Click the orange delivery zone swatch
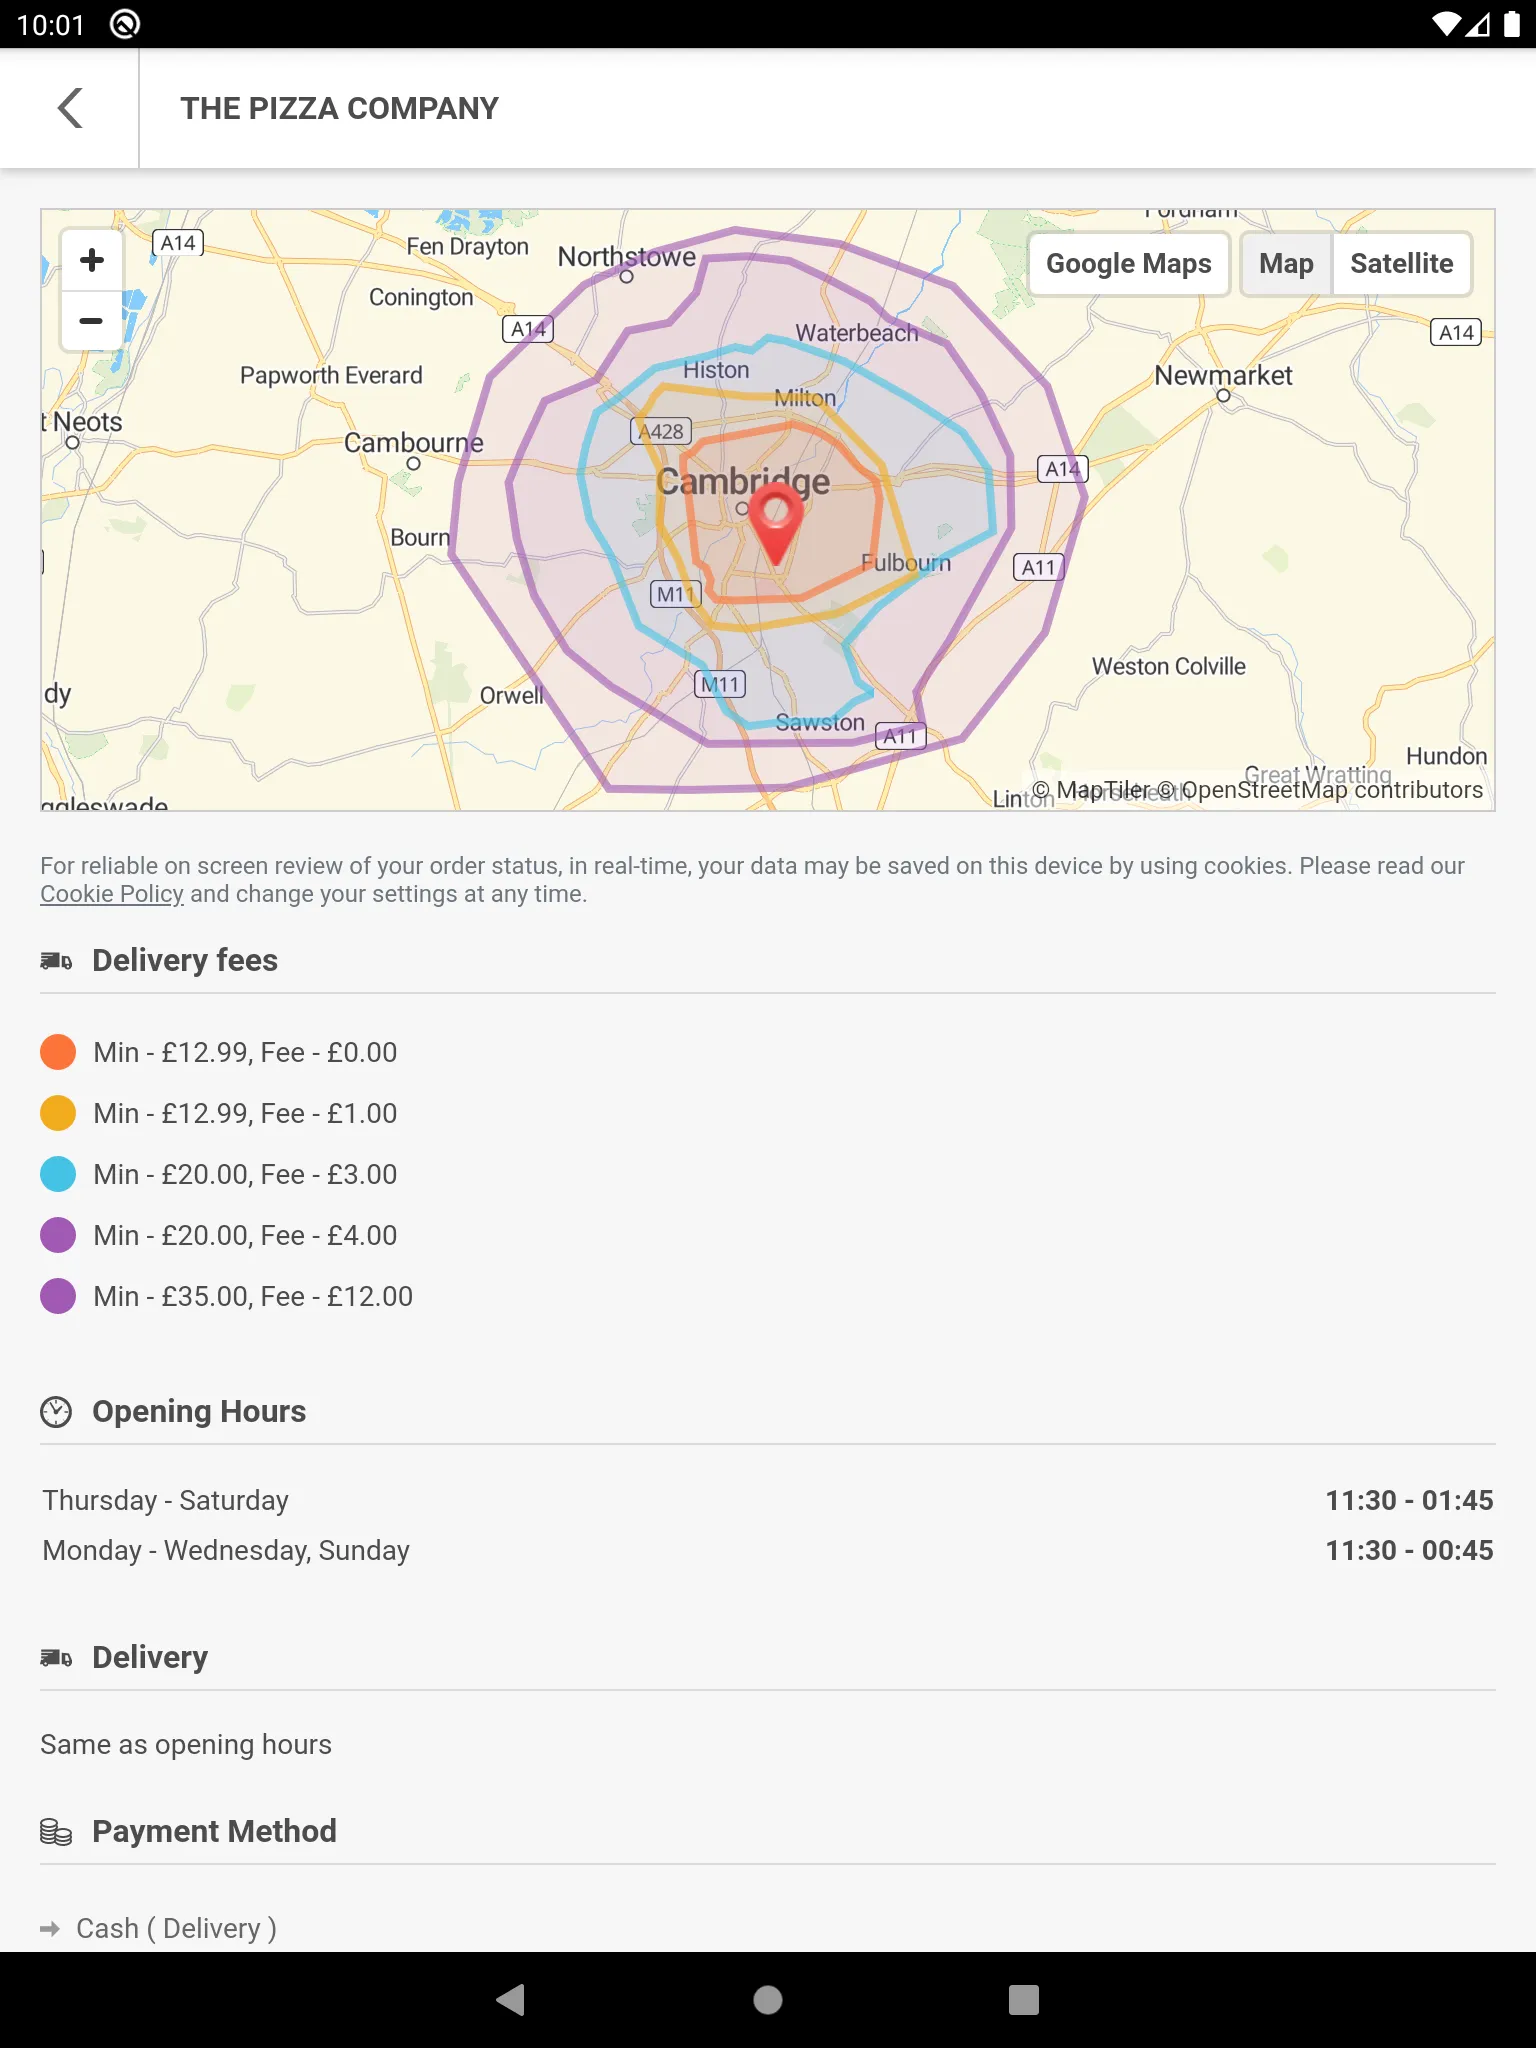Image resolution: width=1536 pixels, height=2048 pixels. pos(58,1052)
